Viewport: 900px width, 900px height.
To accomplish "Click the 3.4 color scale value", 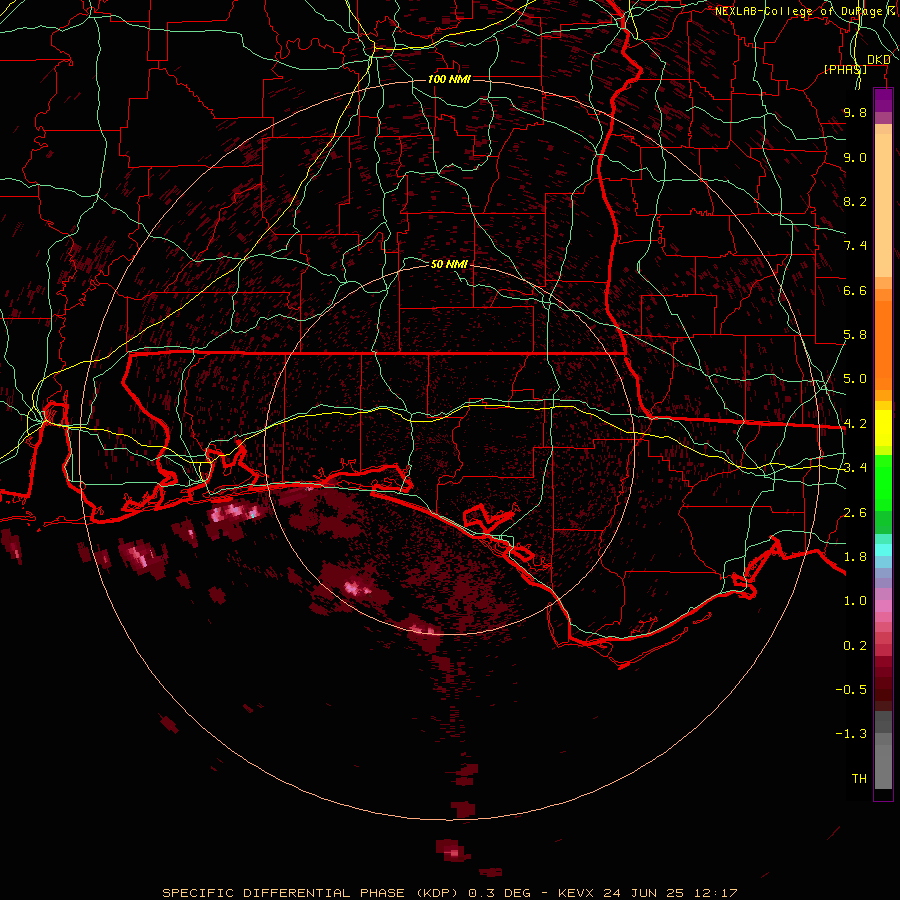I will 855,468.
